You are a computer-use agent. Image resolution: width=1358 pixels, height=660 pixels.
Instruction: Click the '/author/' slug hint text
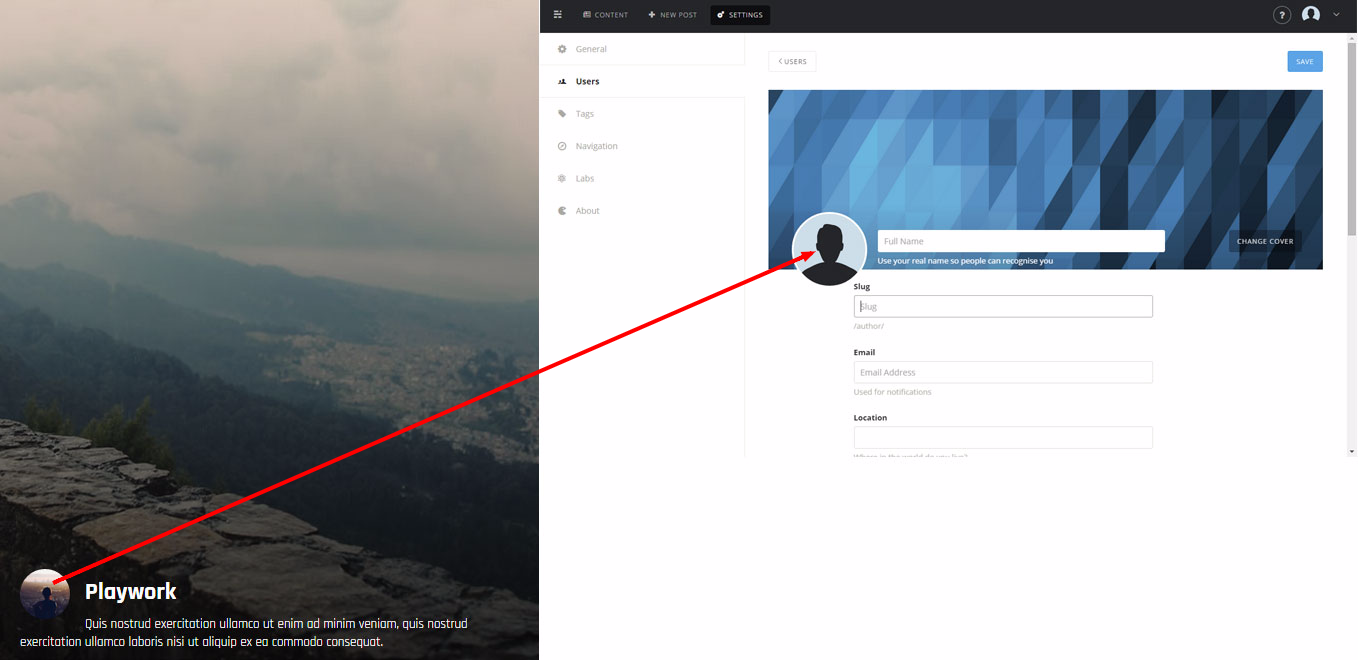869,327
